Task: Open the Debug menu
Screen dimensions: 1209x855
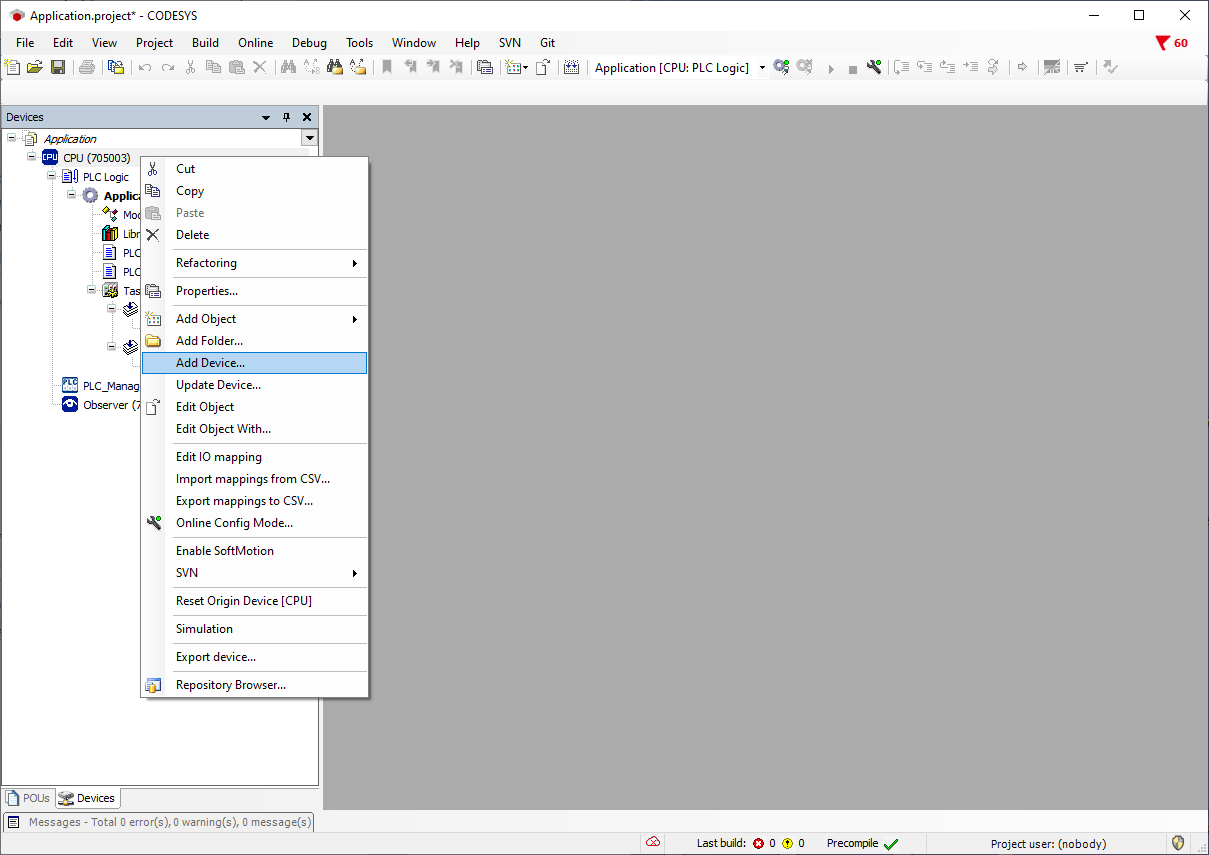Action: point(309,43)
